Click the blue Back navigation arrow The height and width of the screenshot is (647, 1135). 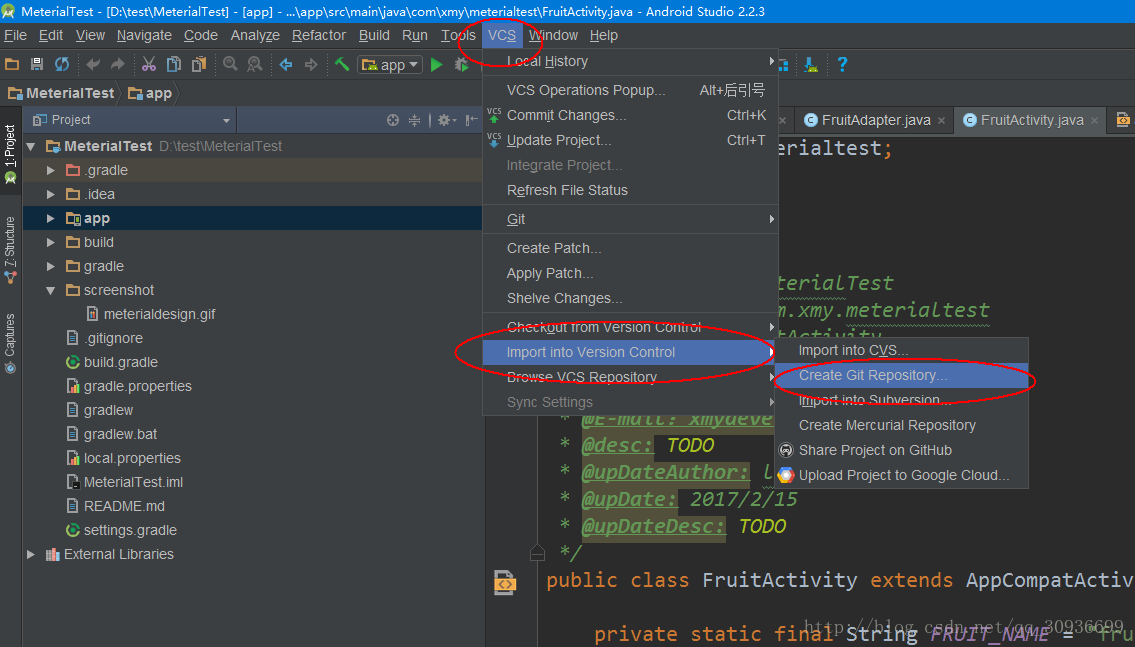[286, 64]
